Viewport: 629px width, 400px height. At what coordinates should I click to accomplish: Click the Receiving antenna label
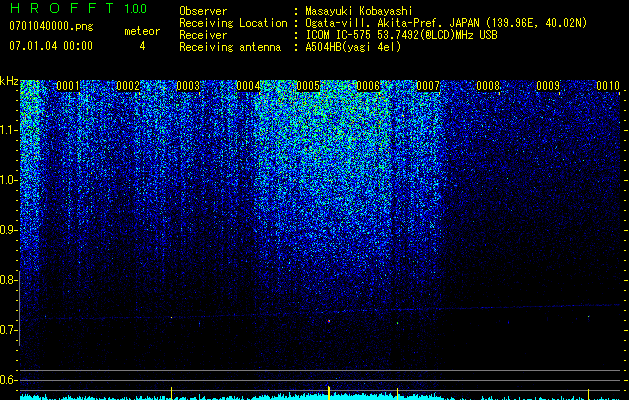coord(230,47)
